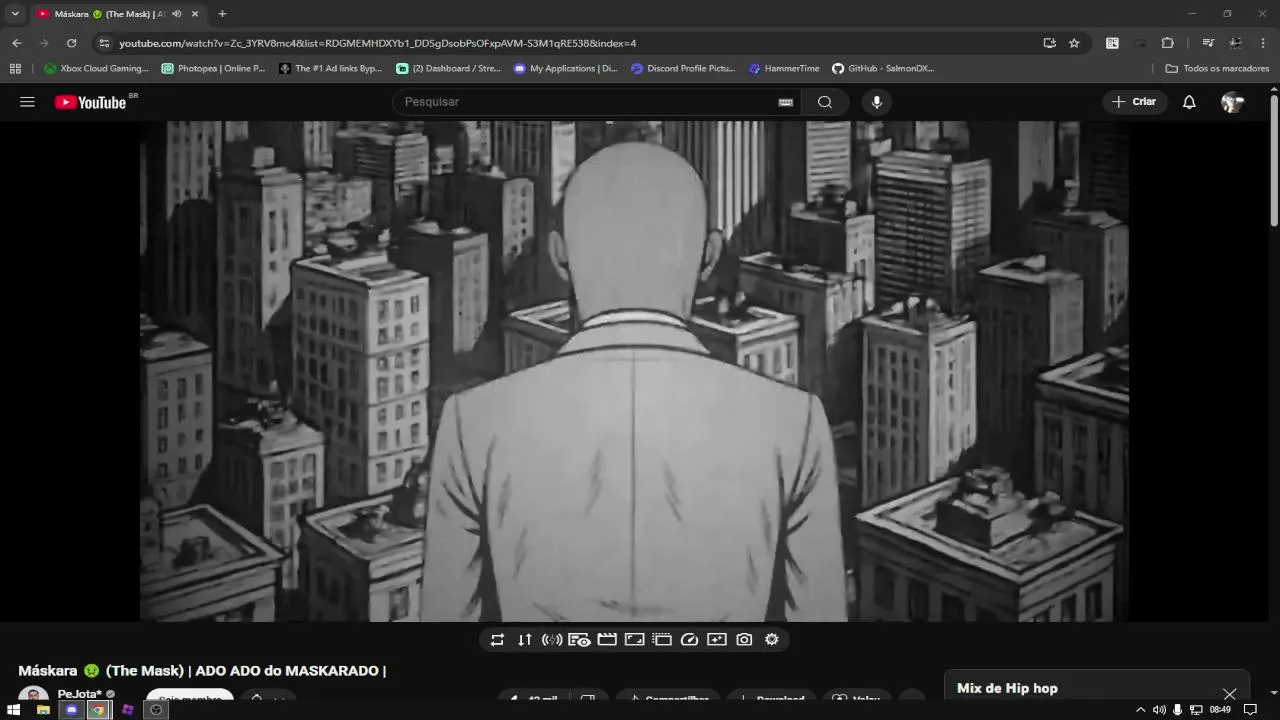The image size is (1280, 720).
Task: Open the Dashboard / Stre... bookmark
Action: (449, 69)
